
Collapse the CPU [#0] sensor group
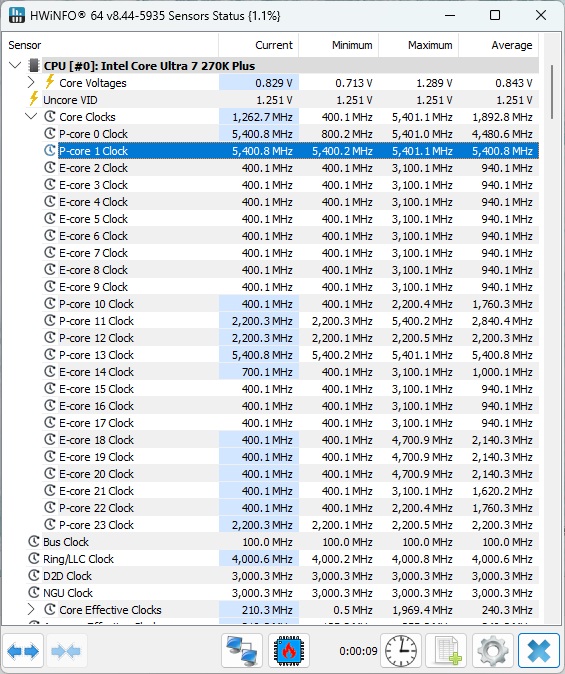[x=15, y=65]
